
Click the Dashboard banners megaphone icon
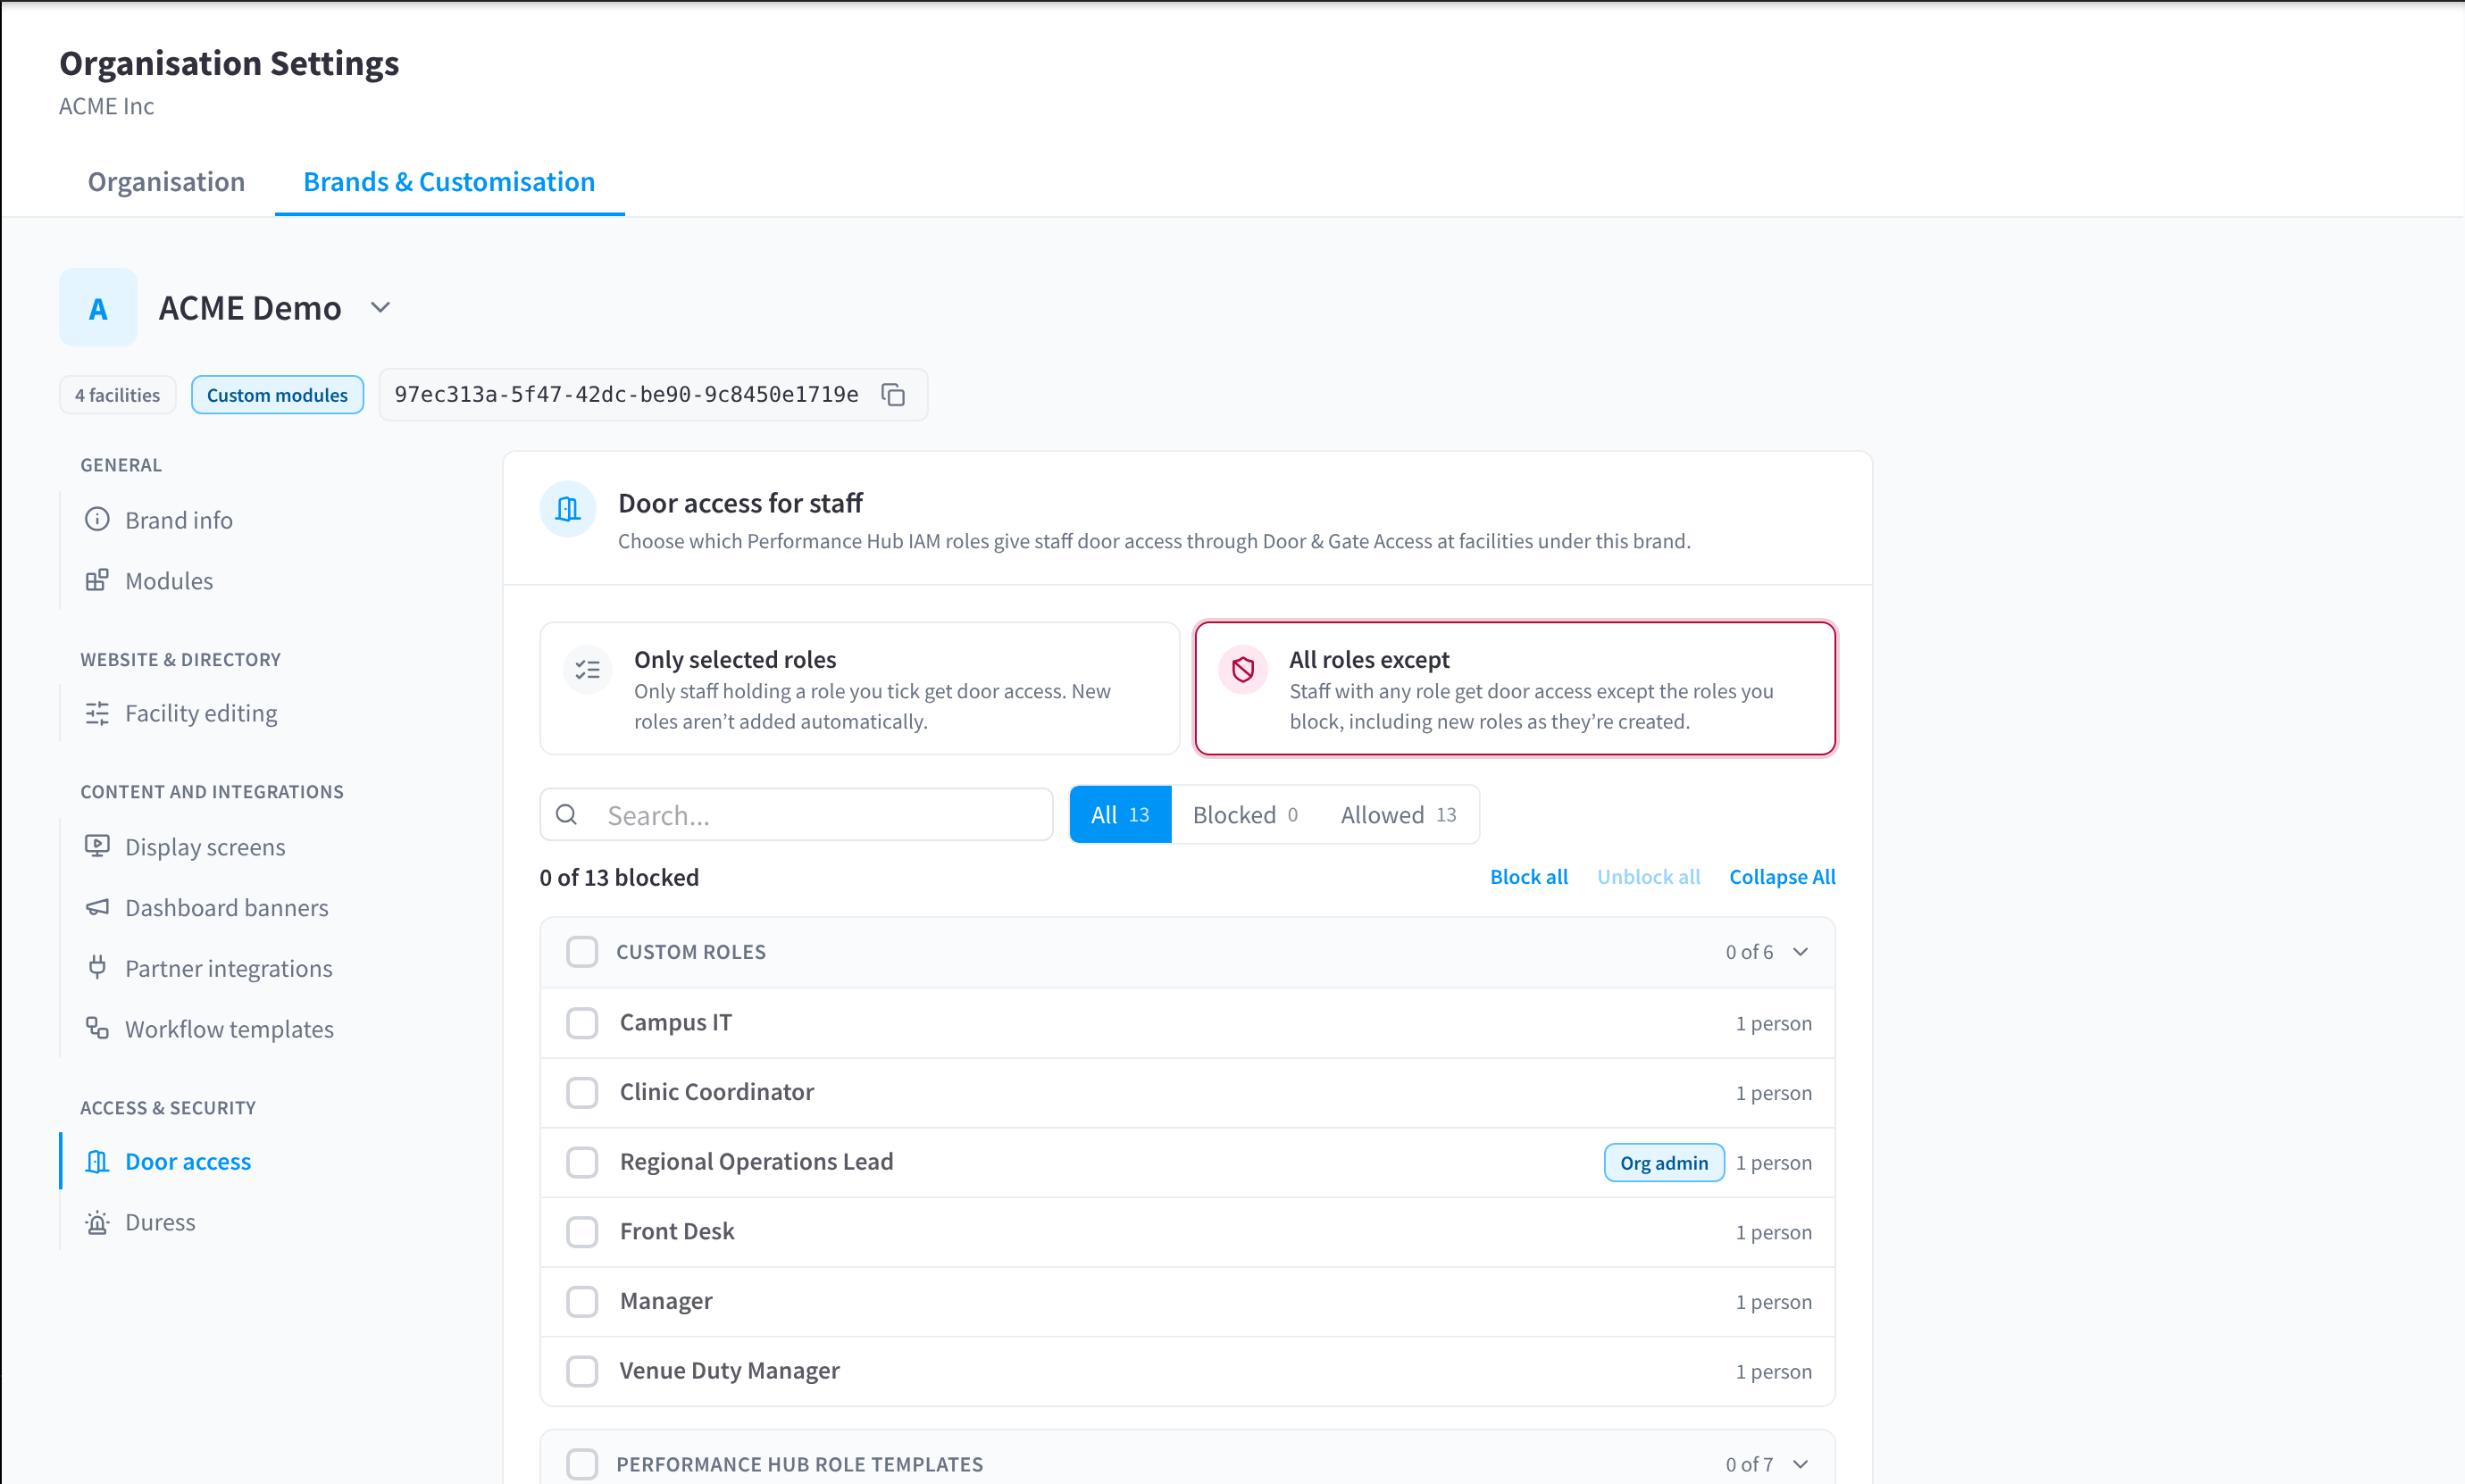(x=97, y=907)
